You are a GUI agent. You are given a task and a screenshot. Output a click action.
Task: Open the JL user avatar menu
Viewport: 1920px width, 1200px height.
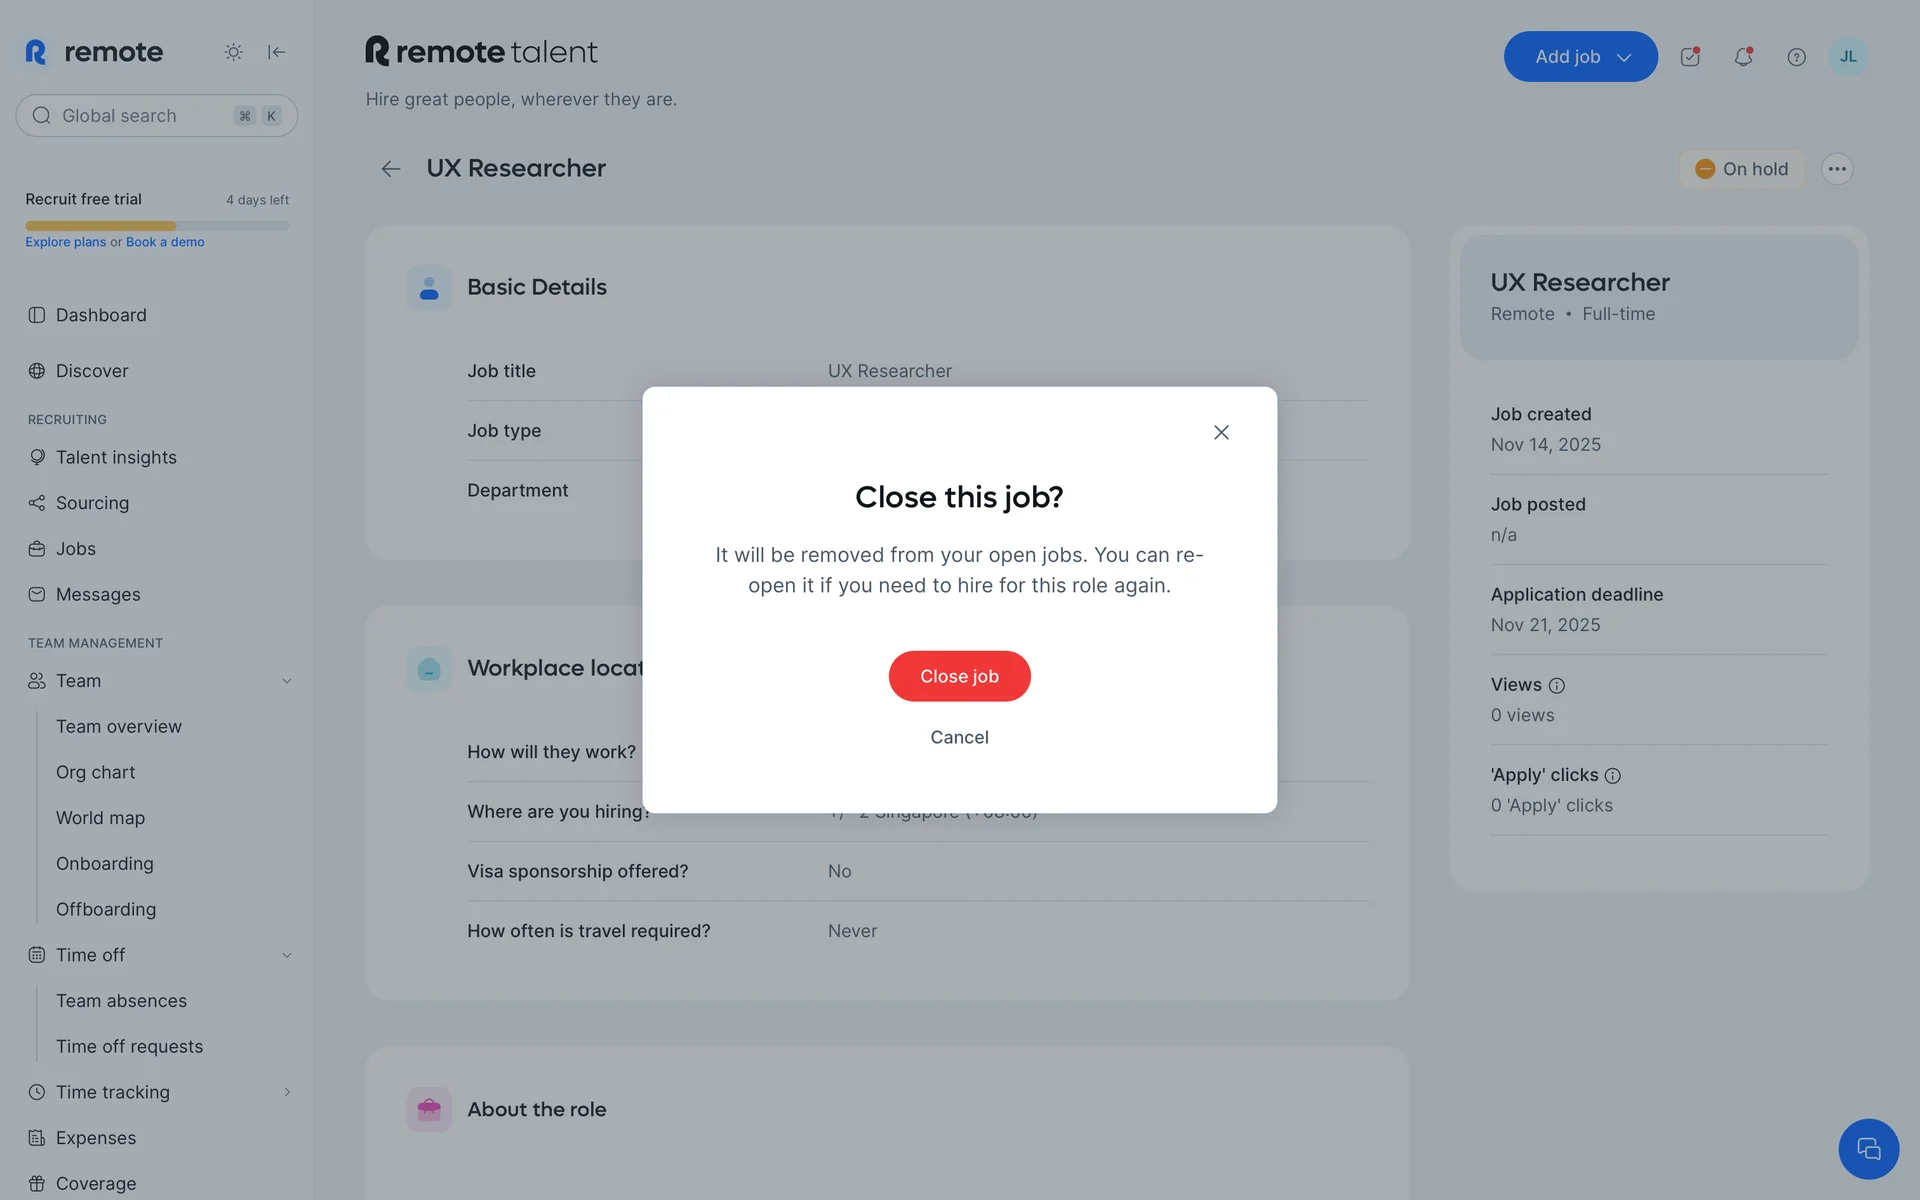coord(1847,57)
